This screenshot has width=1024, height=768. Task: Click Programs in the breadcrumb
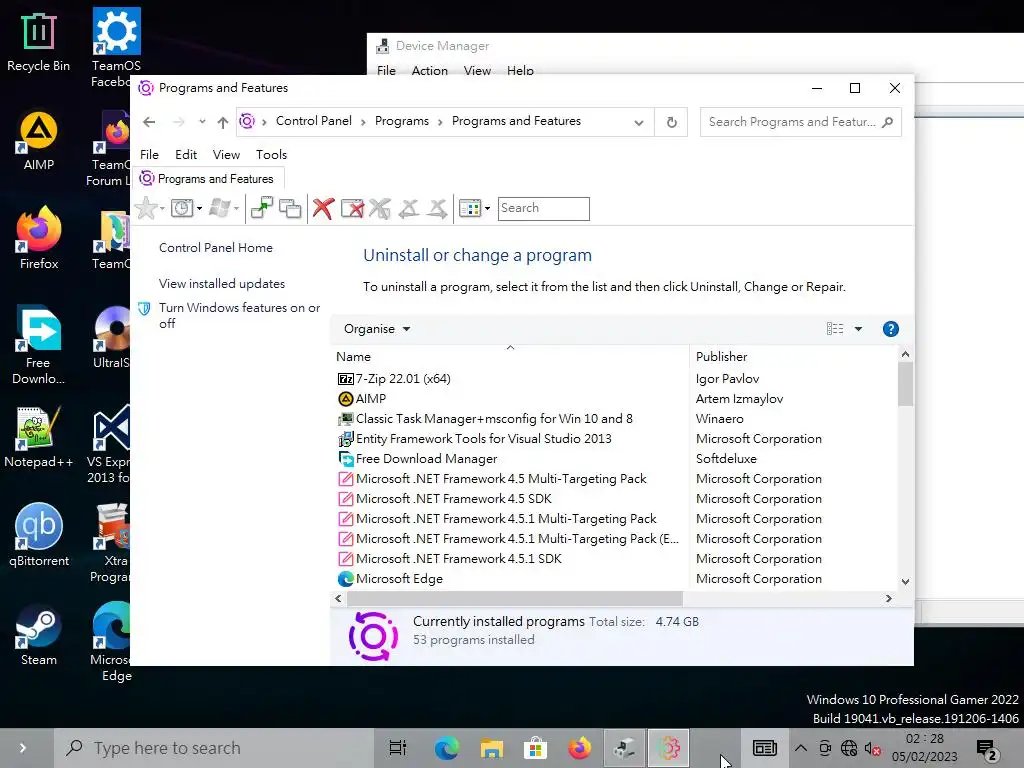point(402,121)
